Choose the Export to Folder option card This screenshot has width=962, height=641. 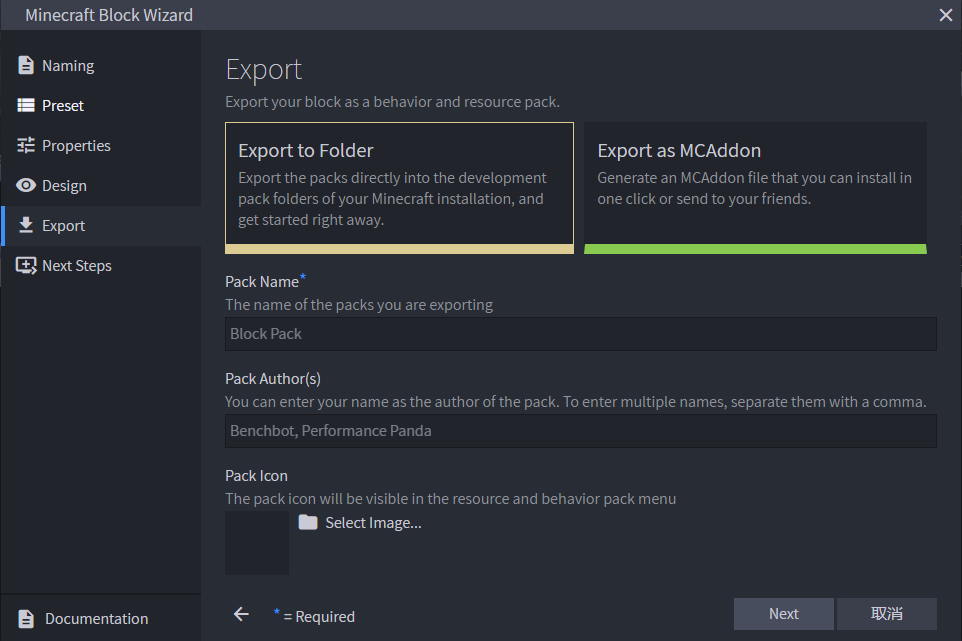tap(399, 188)
